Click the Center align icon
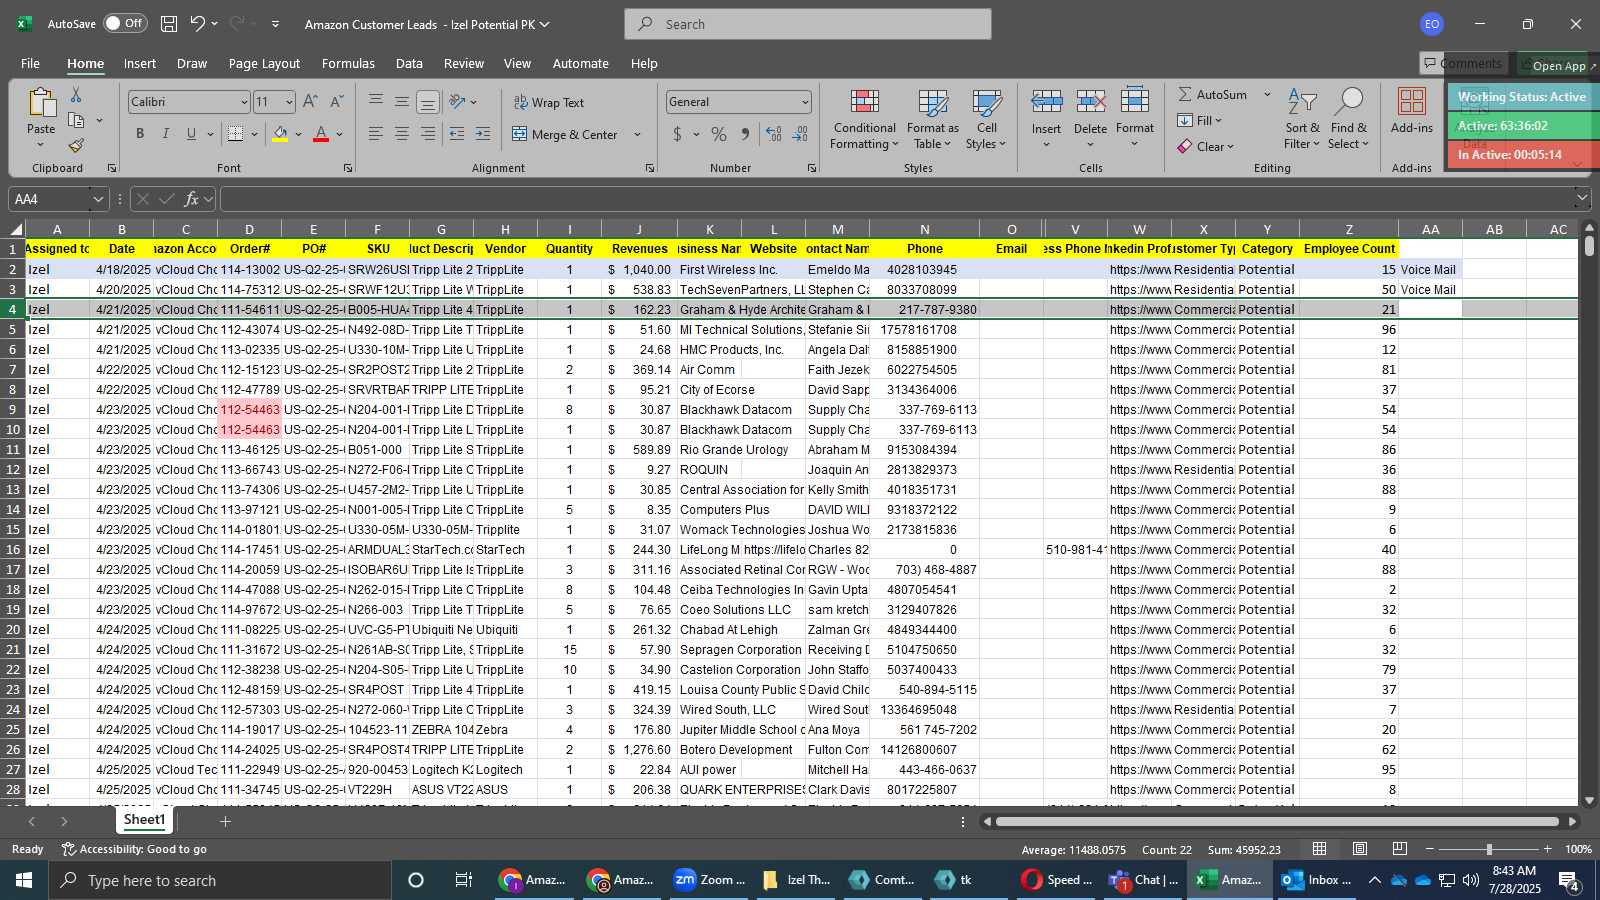1600x900 pixels. tap(402, 134)
